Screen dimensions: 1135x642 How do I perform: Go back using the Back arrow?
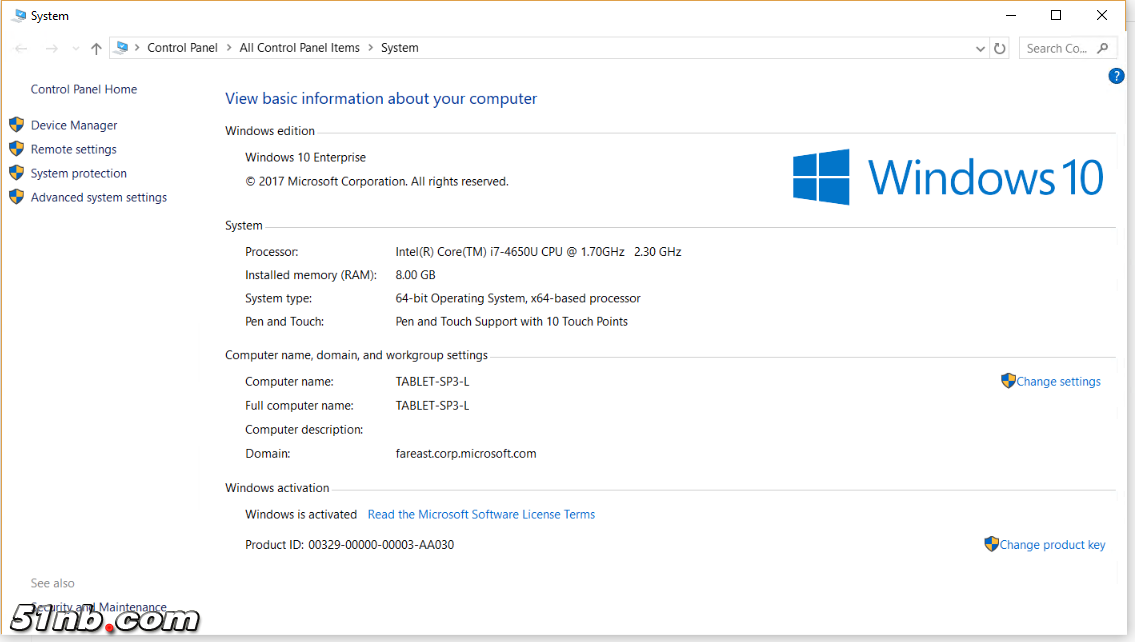coord(21,48)
